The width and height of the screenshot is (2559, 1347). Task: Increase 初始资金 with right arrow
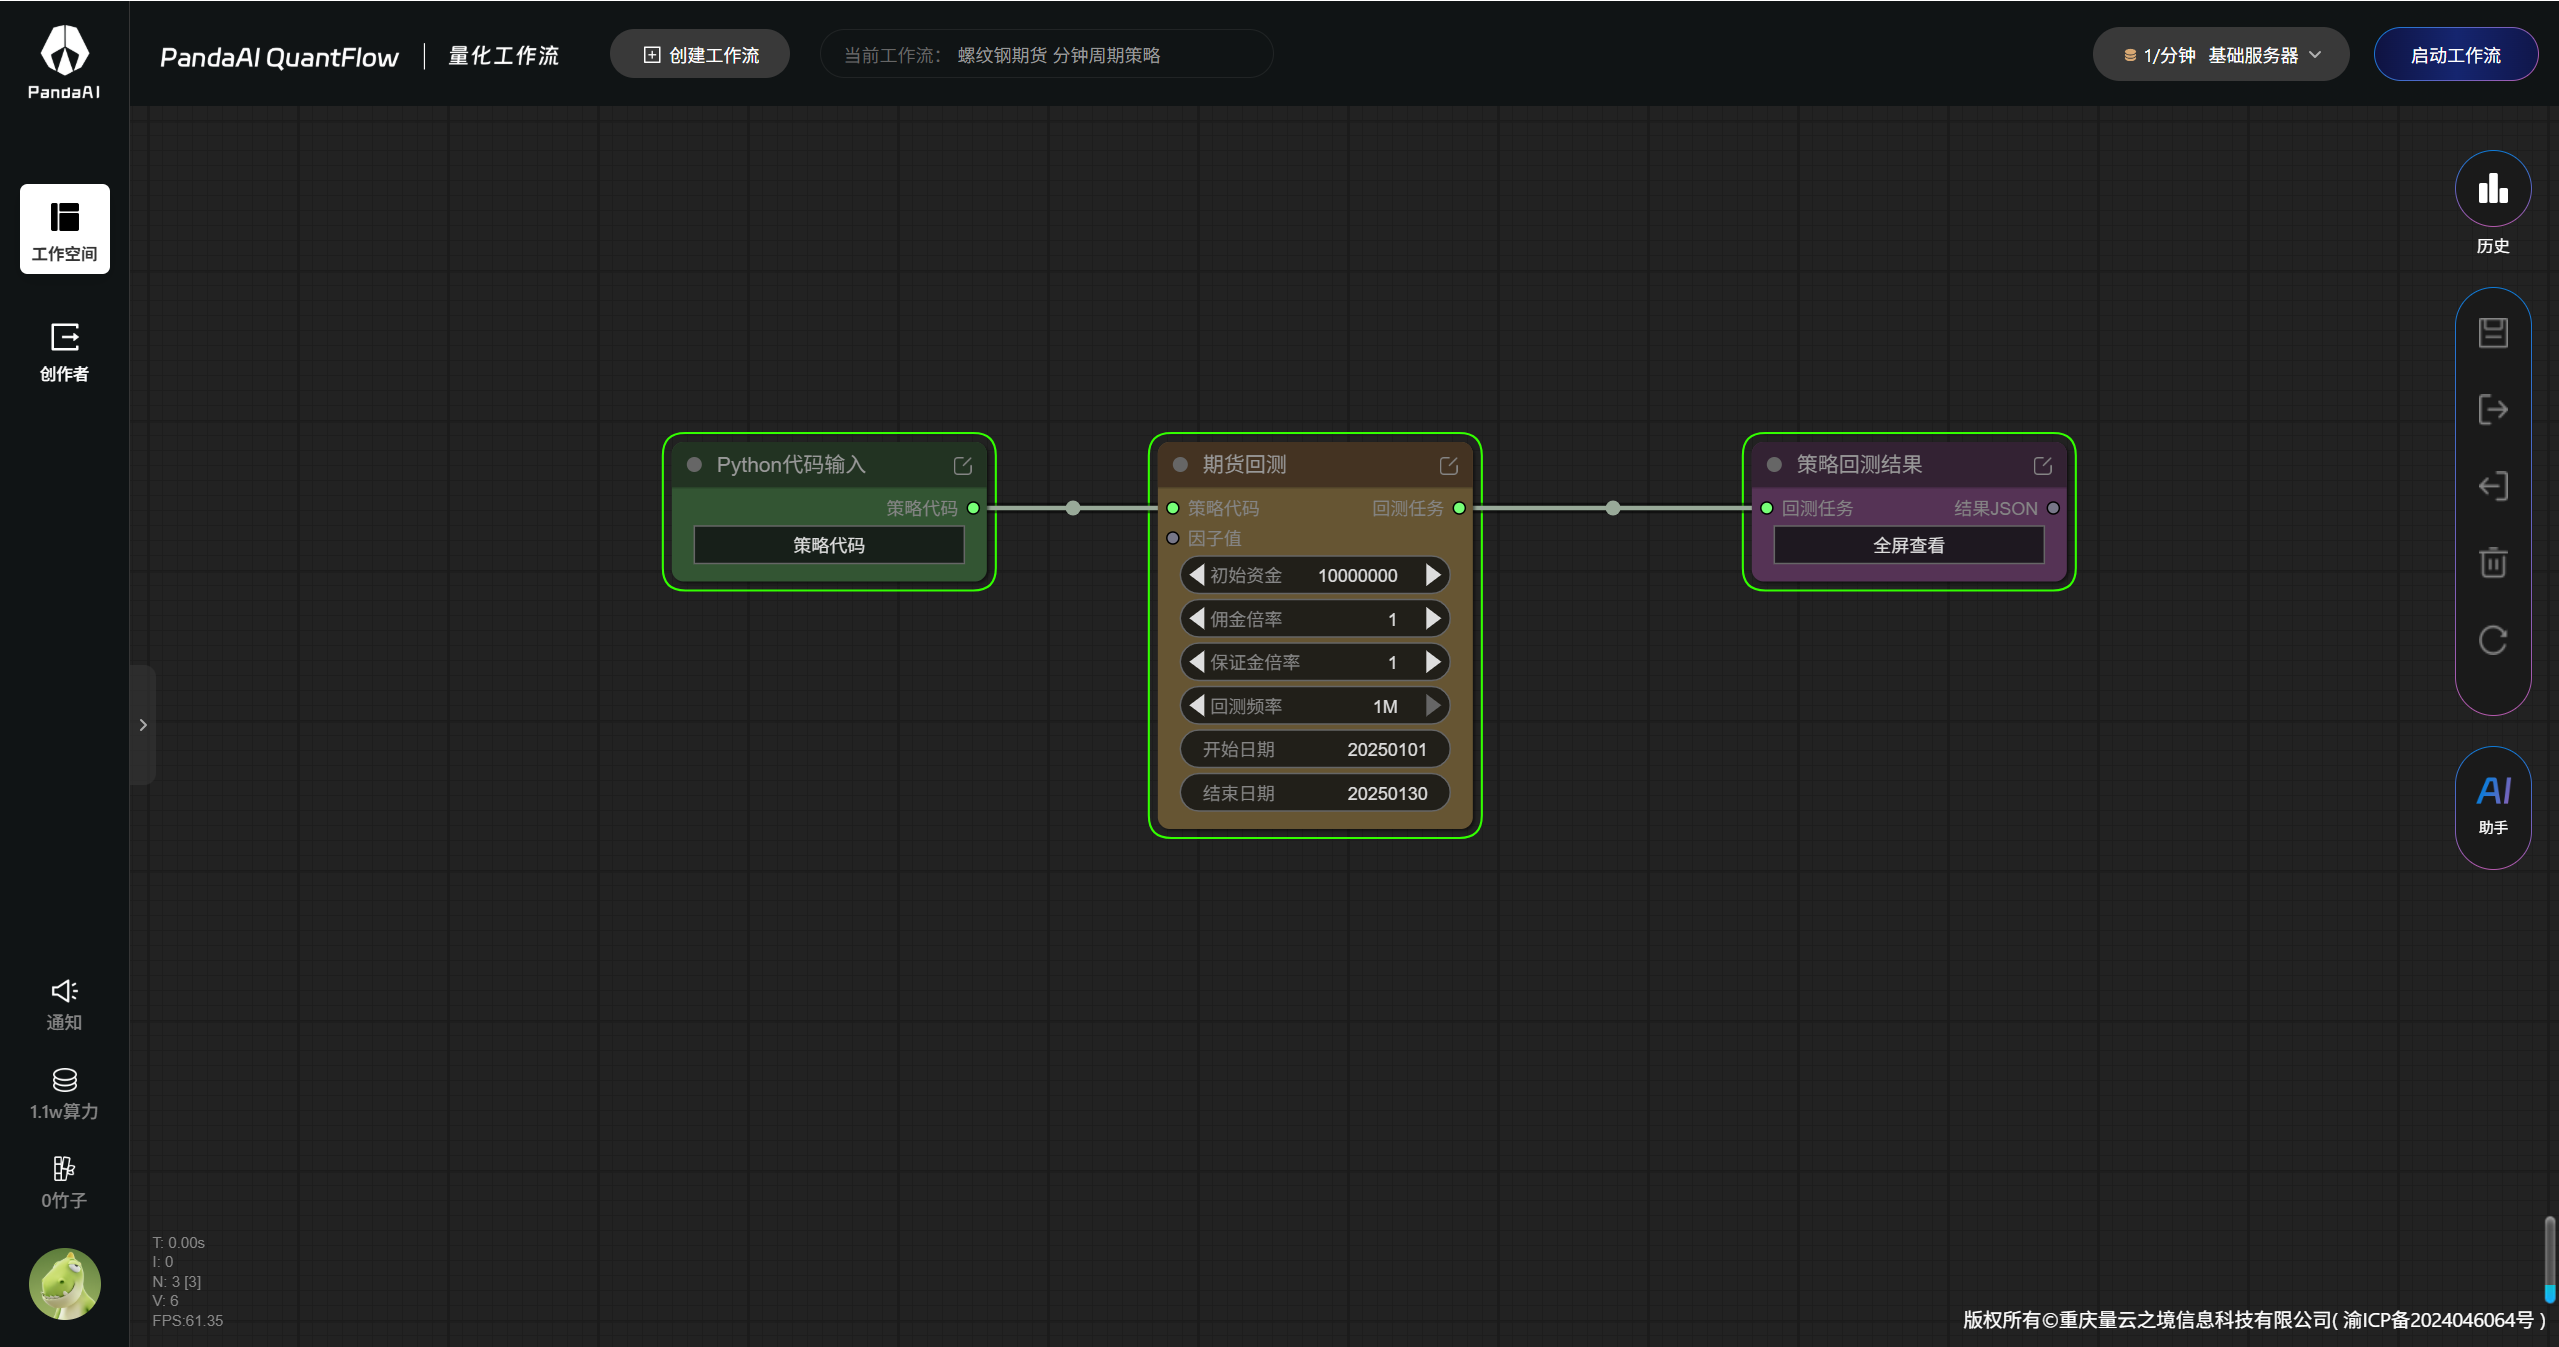[1433, 575]
